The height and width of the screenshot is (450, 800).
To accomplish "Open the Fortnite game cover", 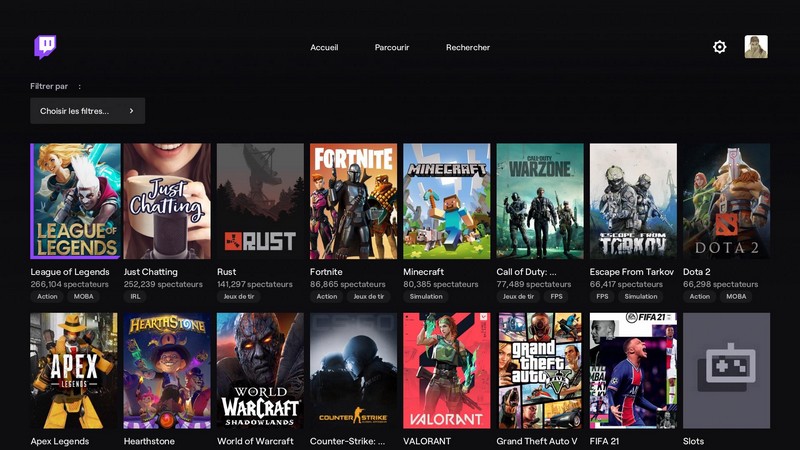I will pos(354,201).
